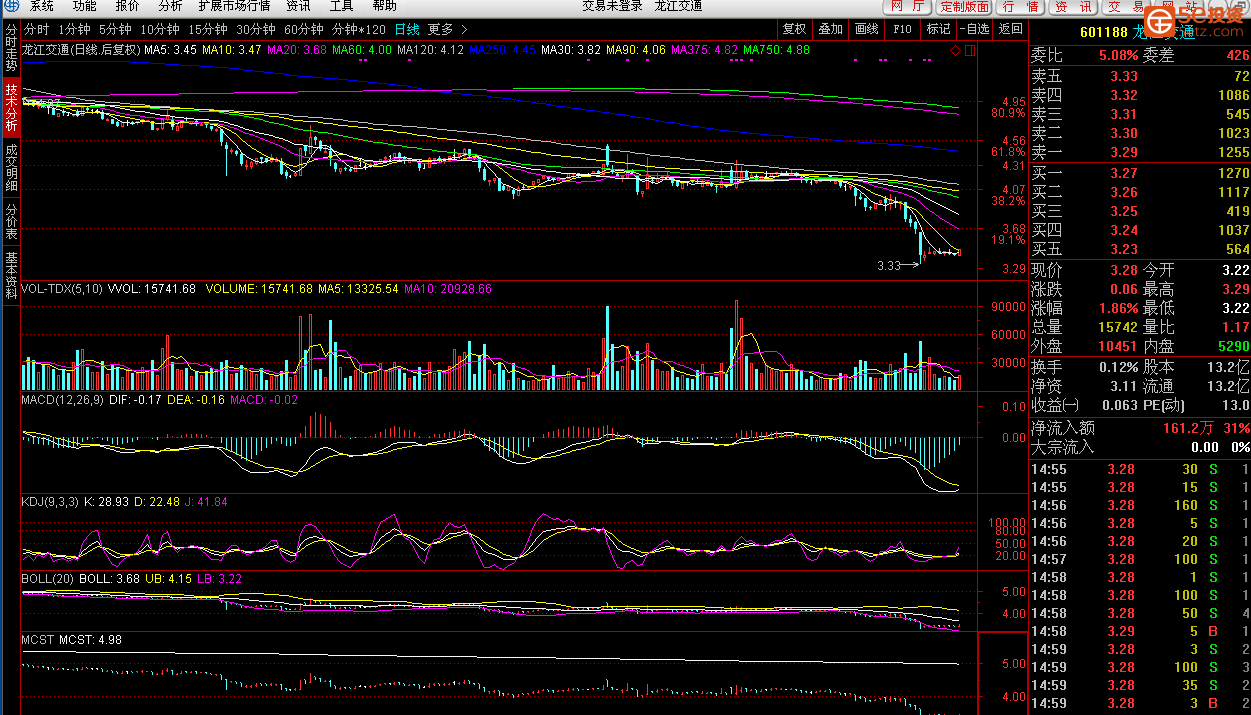
Task: Click the 61.8% retracement label on chart
Action: pyautogui.click(x=1008, y=152)
